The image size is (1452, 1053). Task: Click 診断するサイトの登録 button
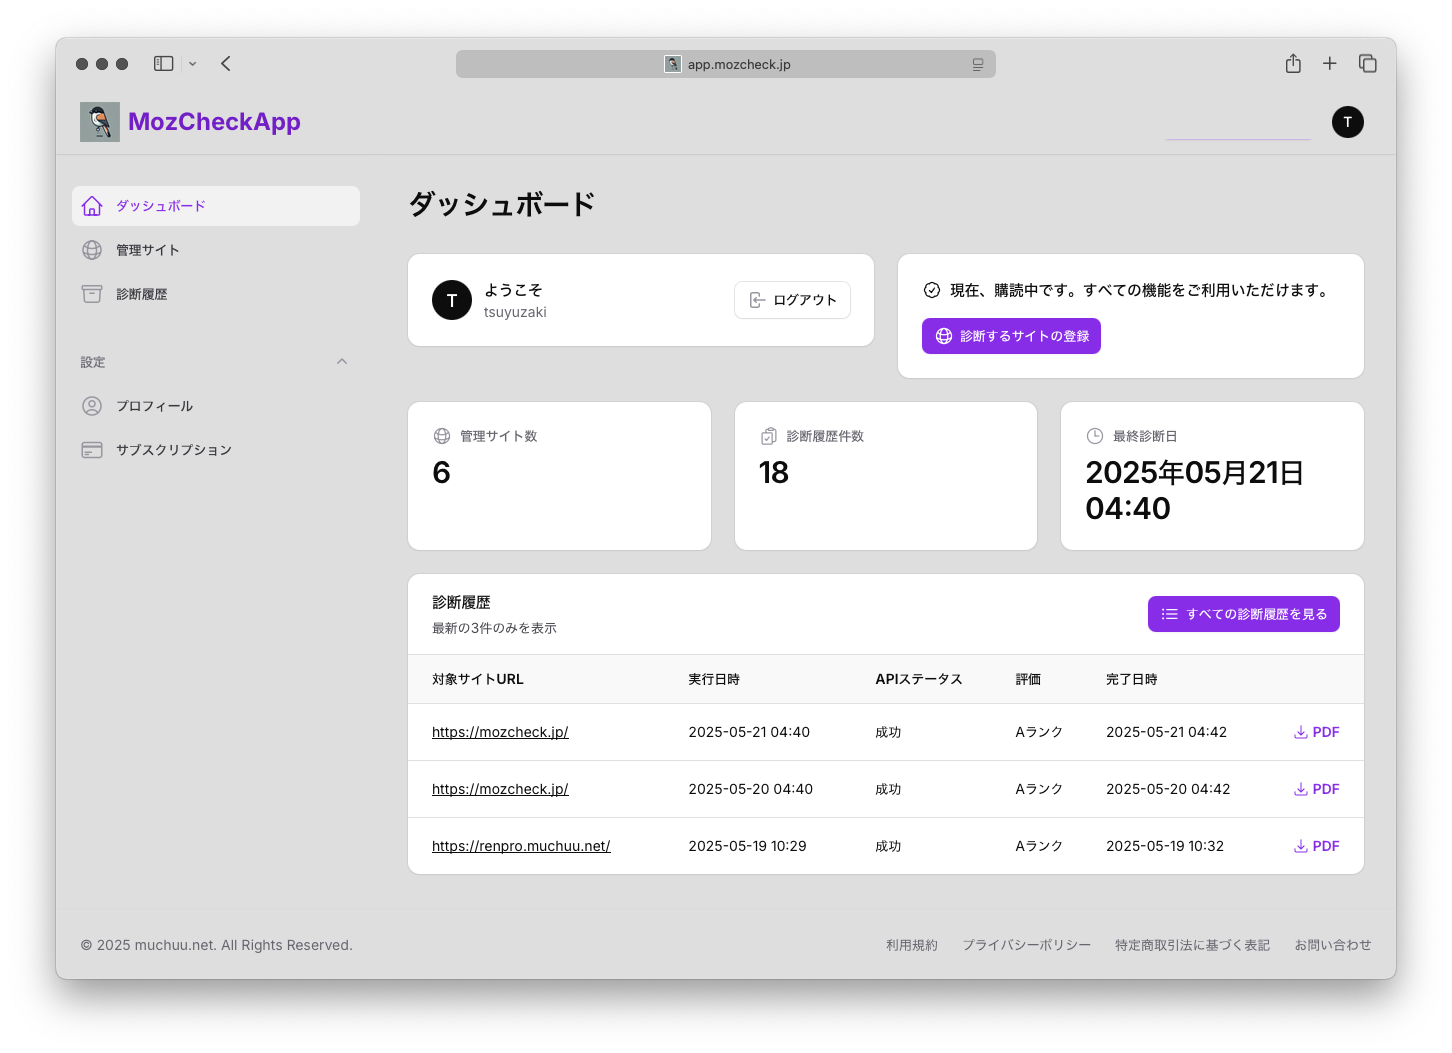tap(1011, 336)
